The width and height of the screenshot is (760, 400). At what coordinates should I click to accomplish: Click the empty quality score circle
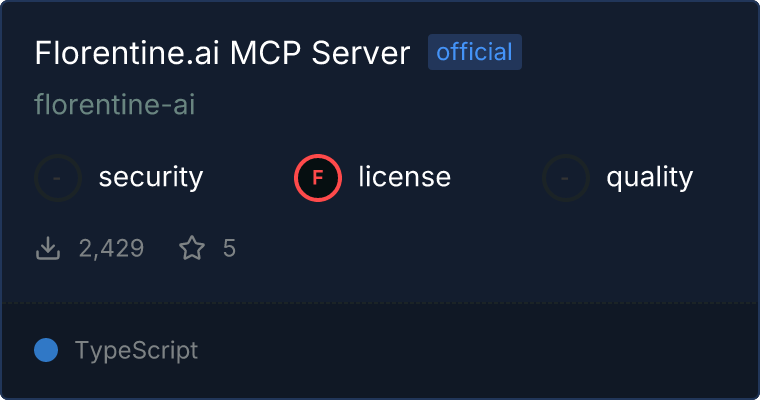(x=566, y=178)
